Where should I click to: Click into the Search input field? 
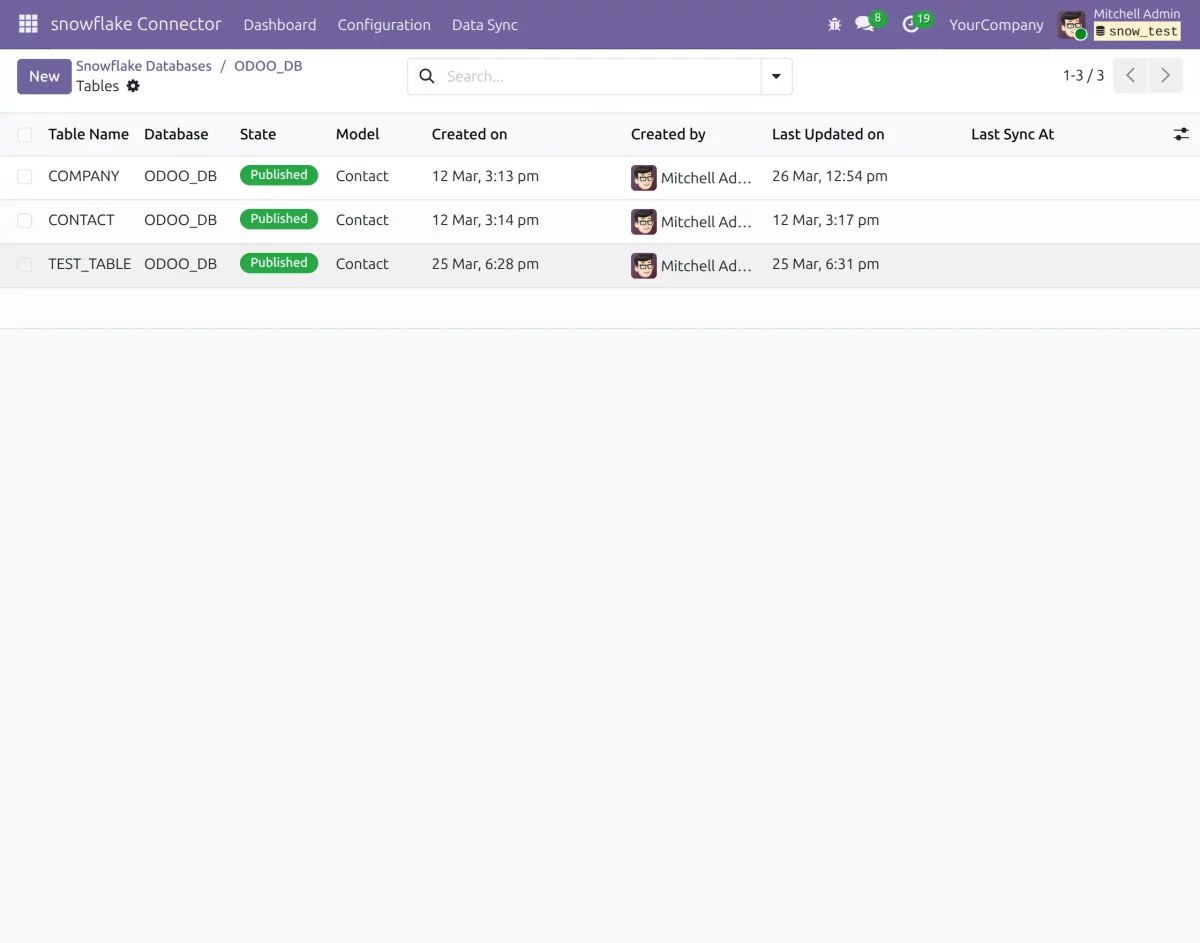pos(600,76)
